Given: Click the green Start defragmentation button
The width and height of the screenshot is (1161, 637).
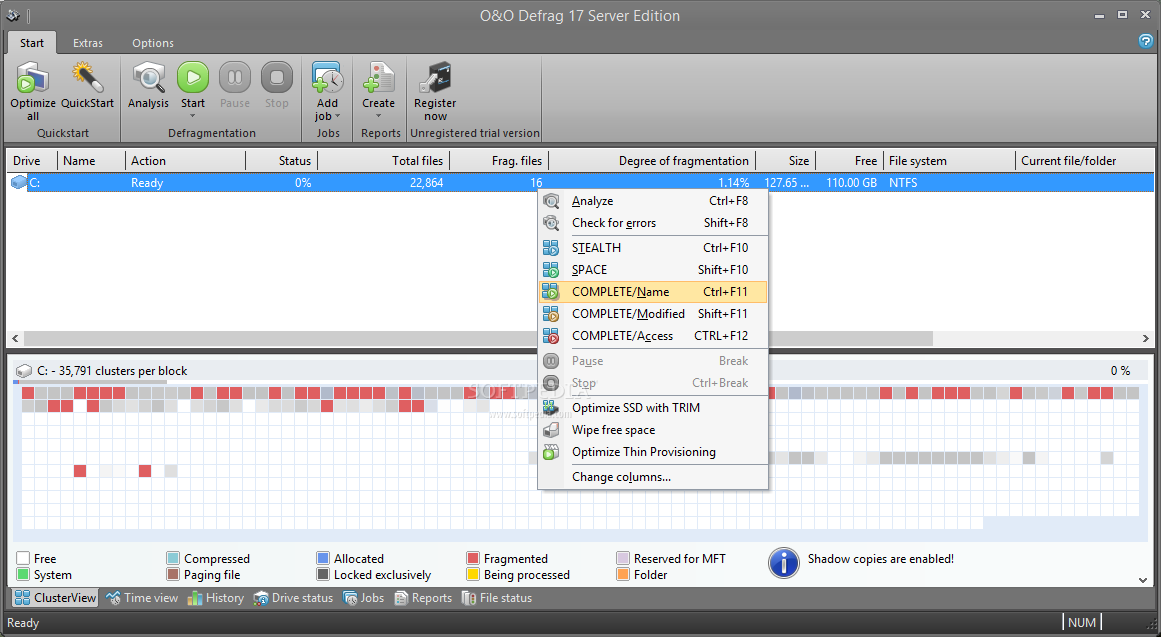Looking at the screenshot, I should coord(193,77).
